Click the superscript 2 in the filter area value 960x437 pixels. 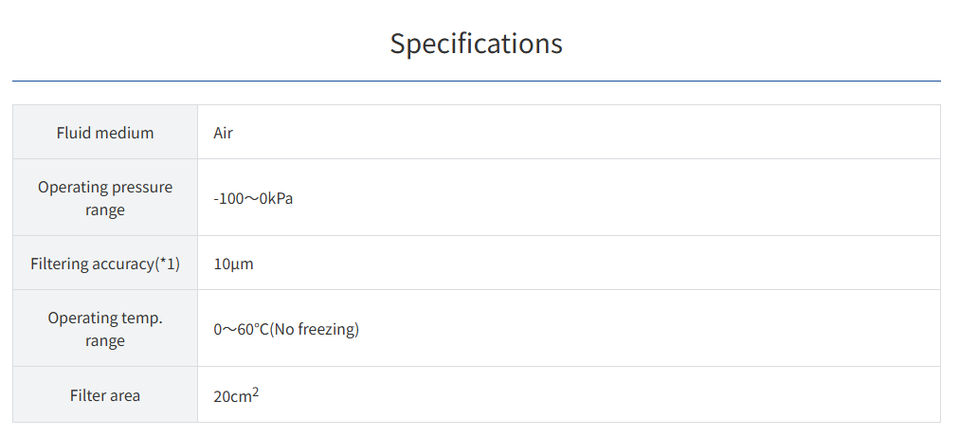click(x=256, y=391)
